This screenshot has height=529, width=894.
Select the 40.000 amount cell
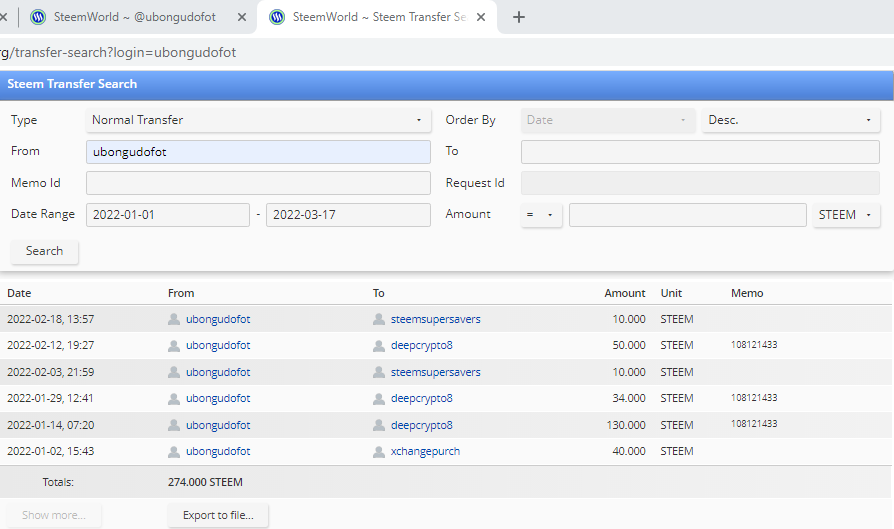click(x=629, y=451)
